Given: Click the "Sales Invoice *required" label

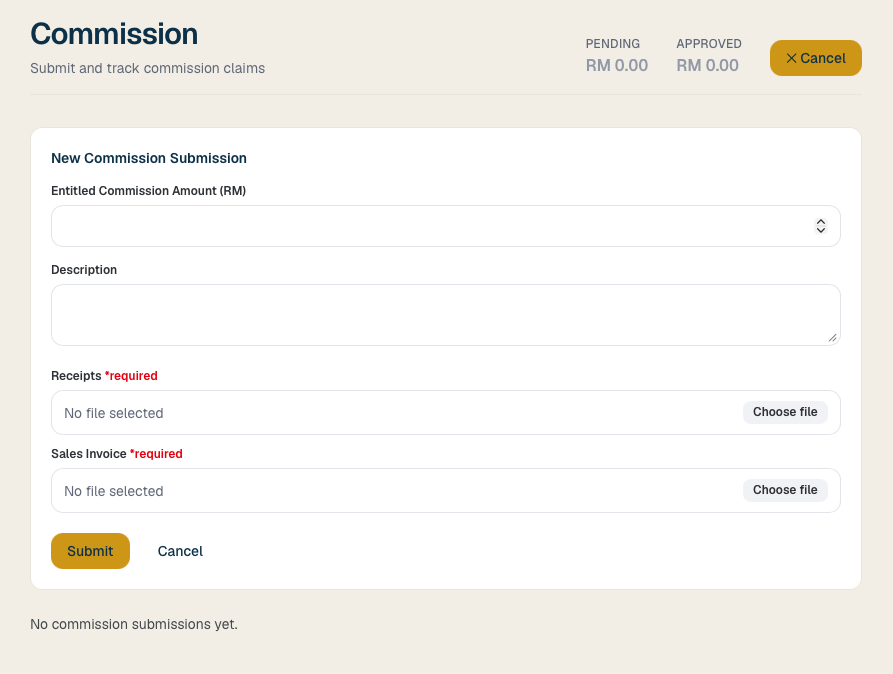Looking at the screenshot, I should click(x=117, y=454).
